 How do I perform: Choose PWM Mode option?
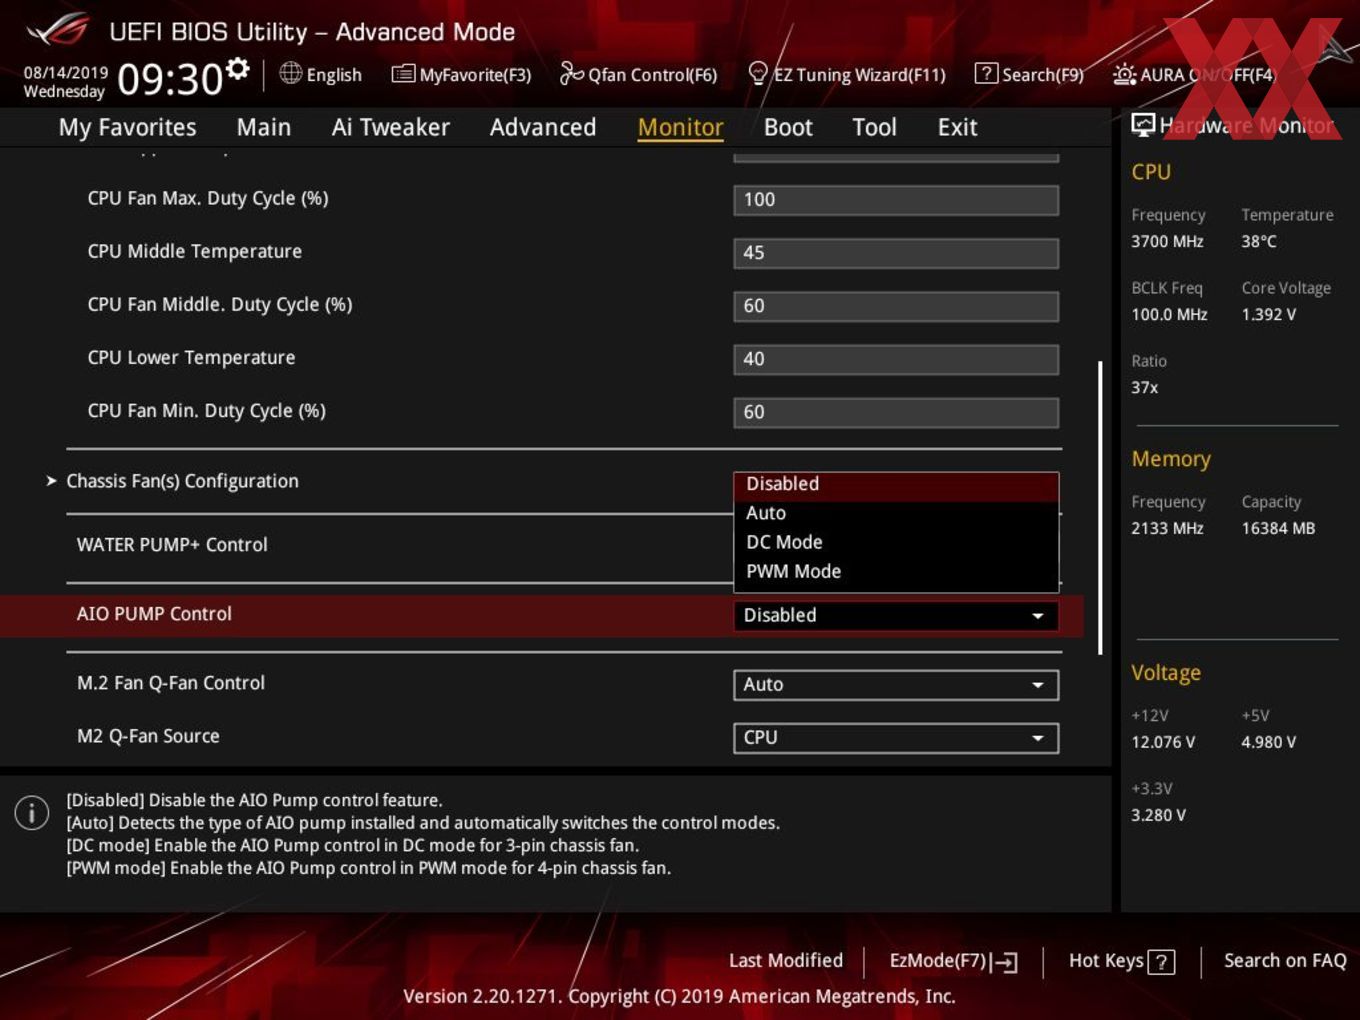click(x=895, y=571)
